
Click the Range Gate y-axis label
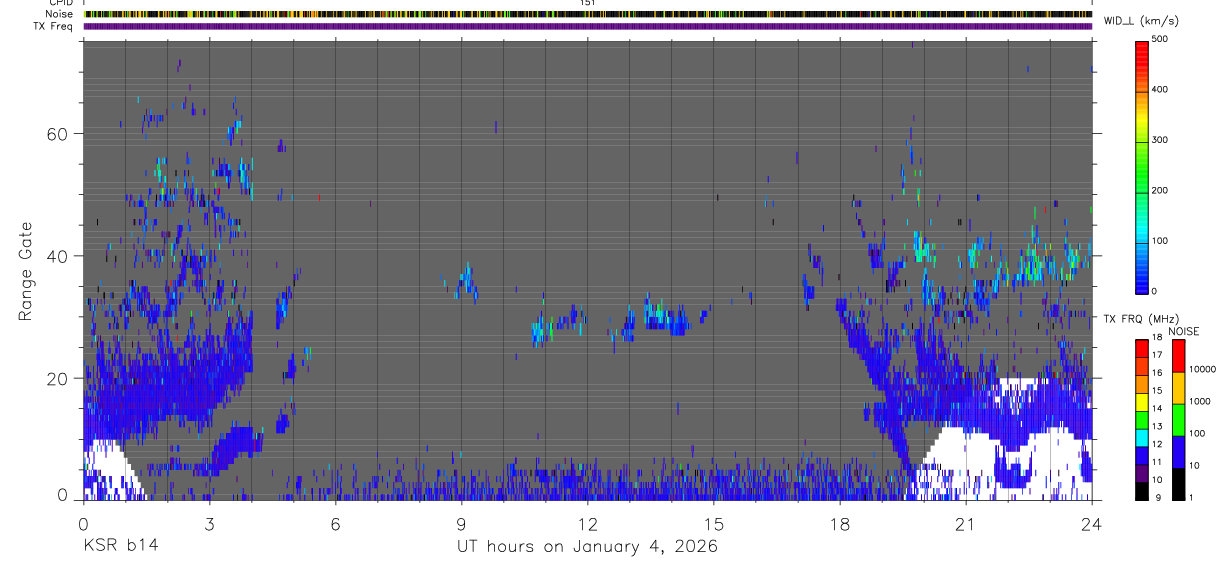[x=24, y=271]
